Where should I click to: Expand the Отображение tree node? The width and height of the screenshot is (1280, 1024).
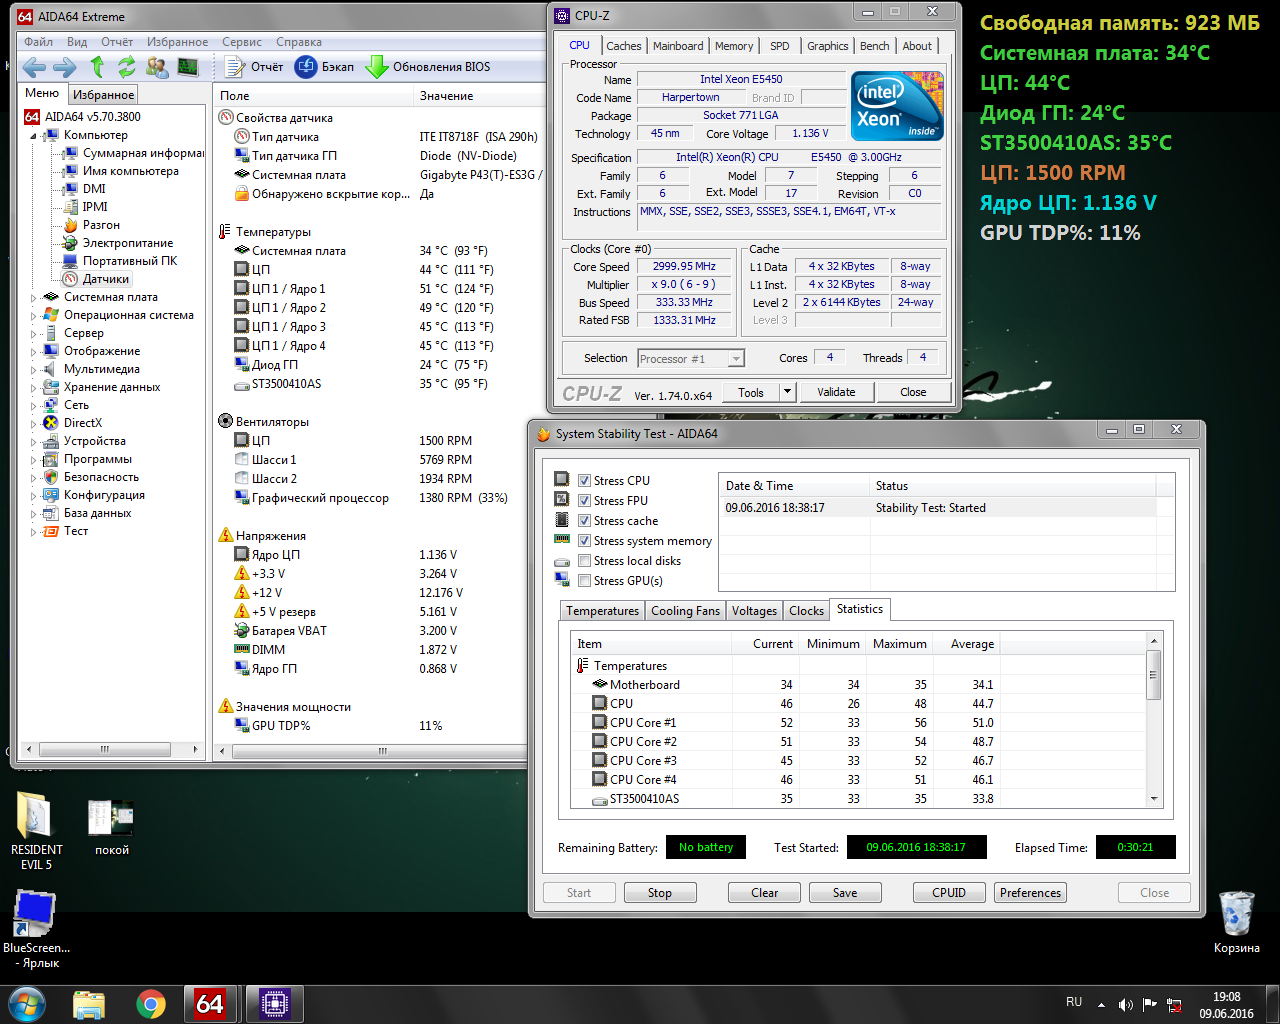[x=34, y=352]
